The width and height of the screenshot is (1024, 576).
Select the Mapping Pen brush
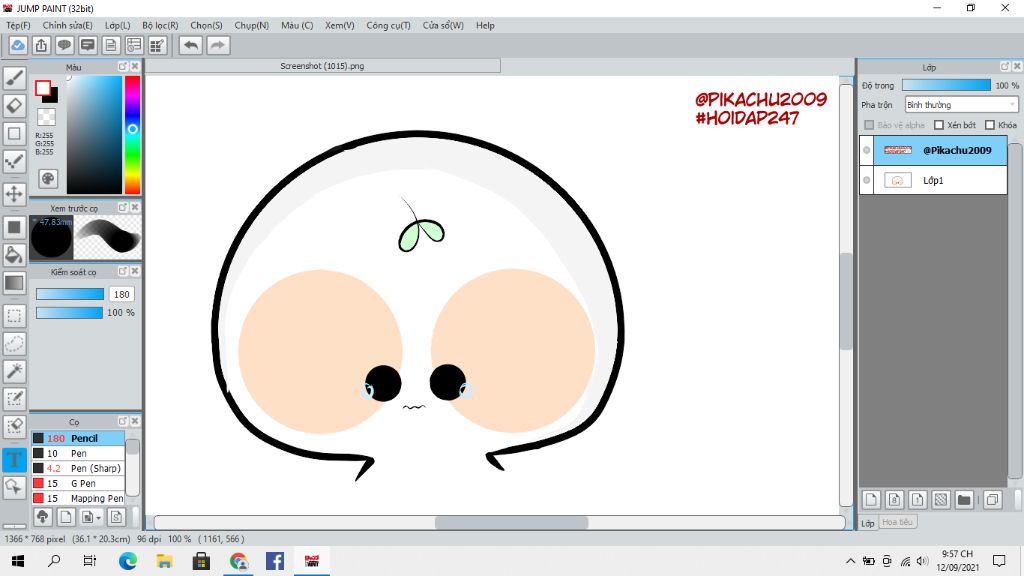[x=78, y=498]
